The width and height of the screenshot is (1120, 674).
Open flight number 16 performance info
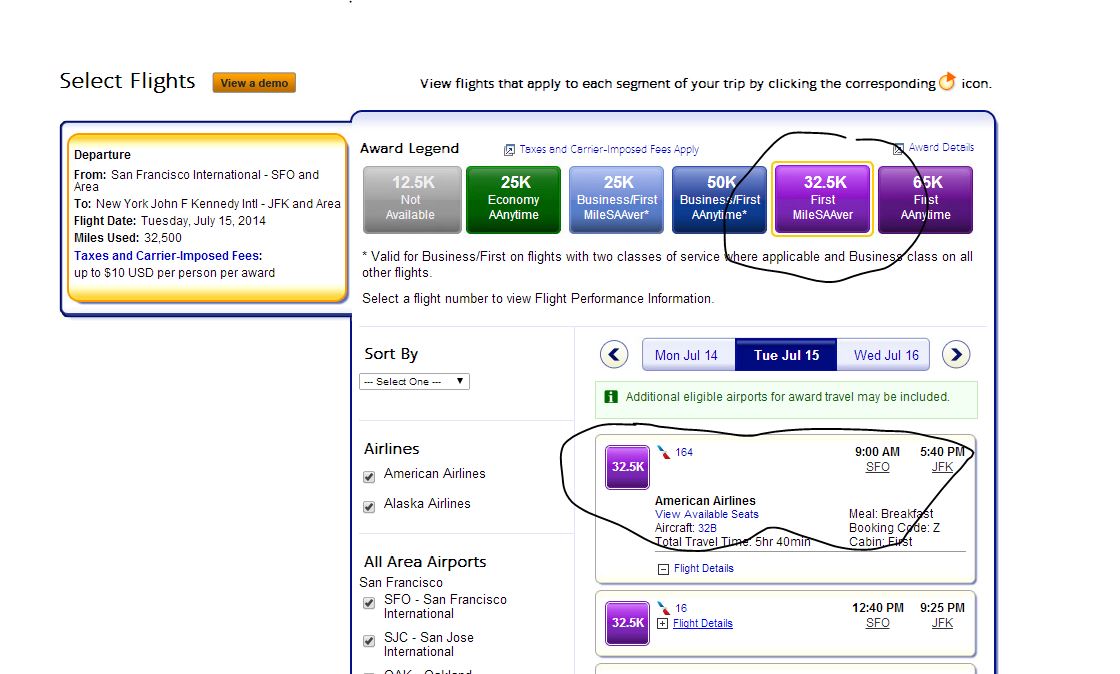[681, 608]
